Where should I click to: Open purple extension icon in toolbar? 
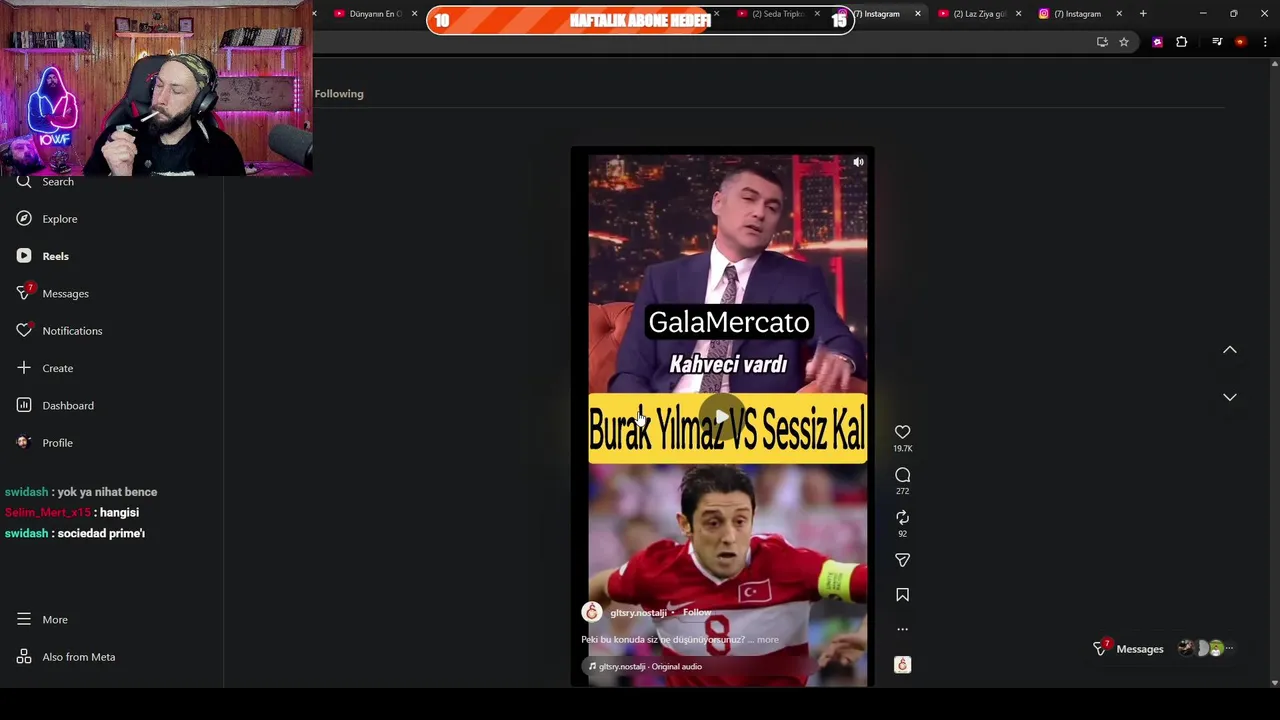1157,42
